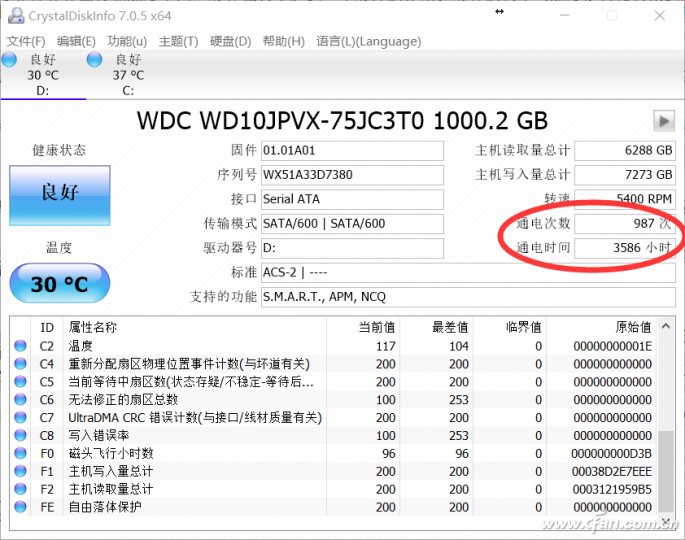Click the drive letter field D:
Image resolution: width=685 pixels, height=540 pixels.
[x=353, y=248]
